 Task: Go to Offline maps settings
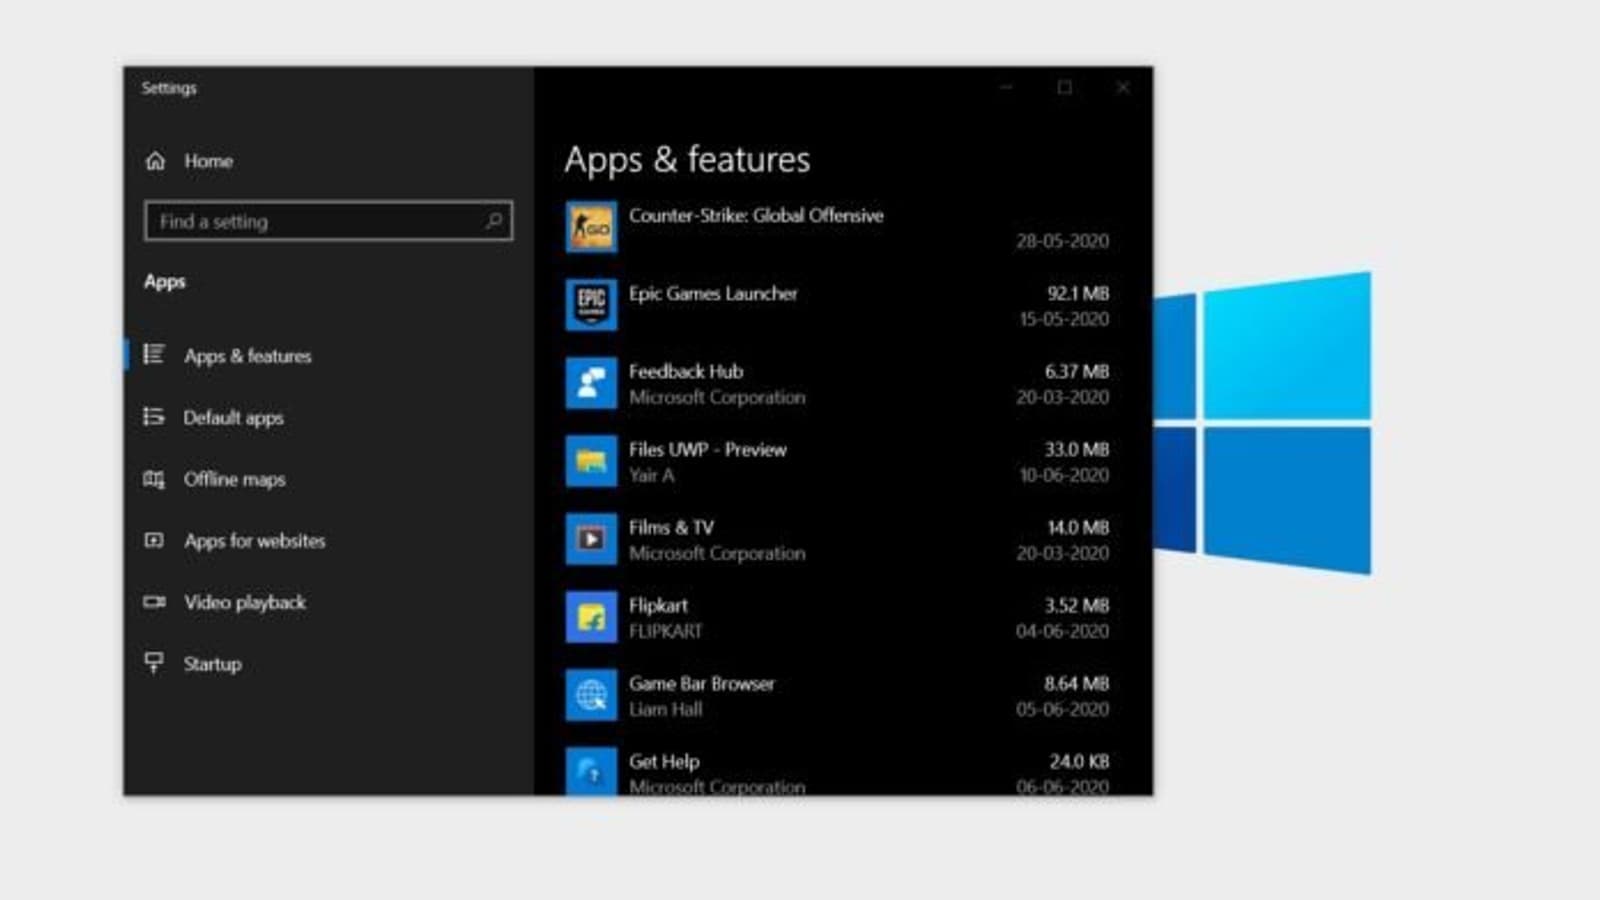(234, 480)
